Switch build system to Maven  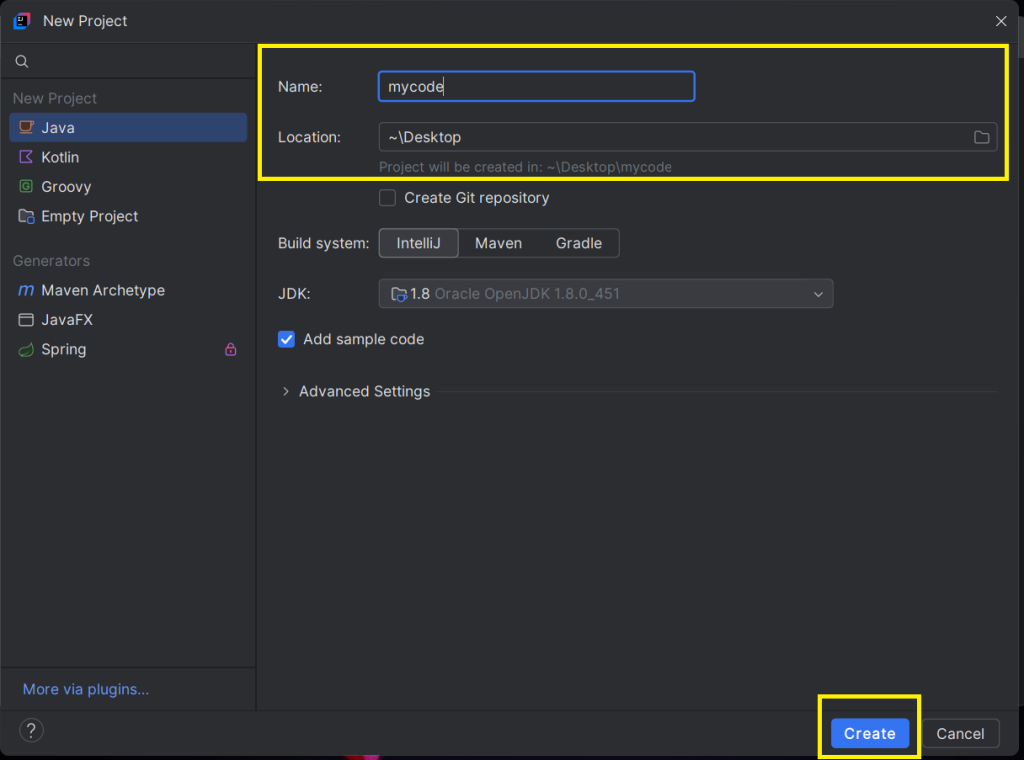coord(498,243)
